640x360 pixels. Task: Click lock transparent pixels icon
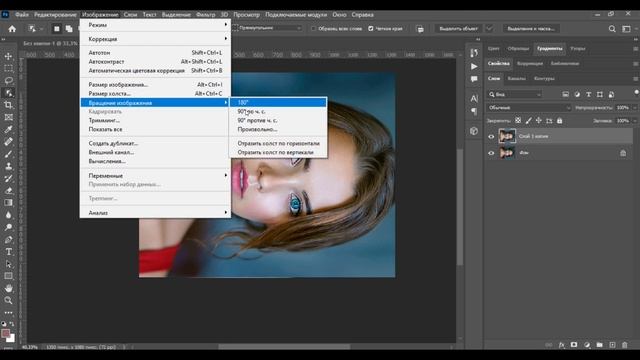[518, 121]
